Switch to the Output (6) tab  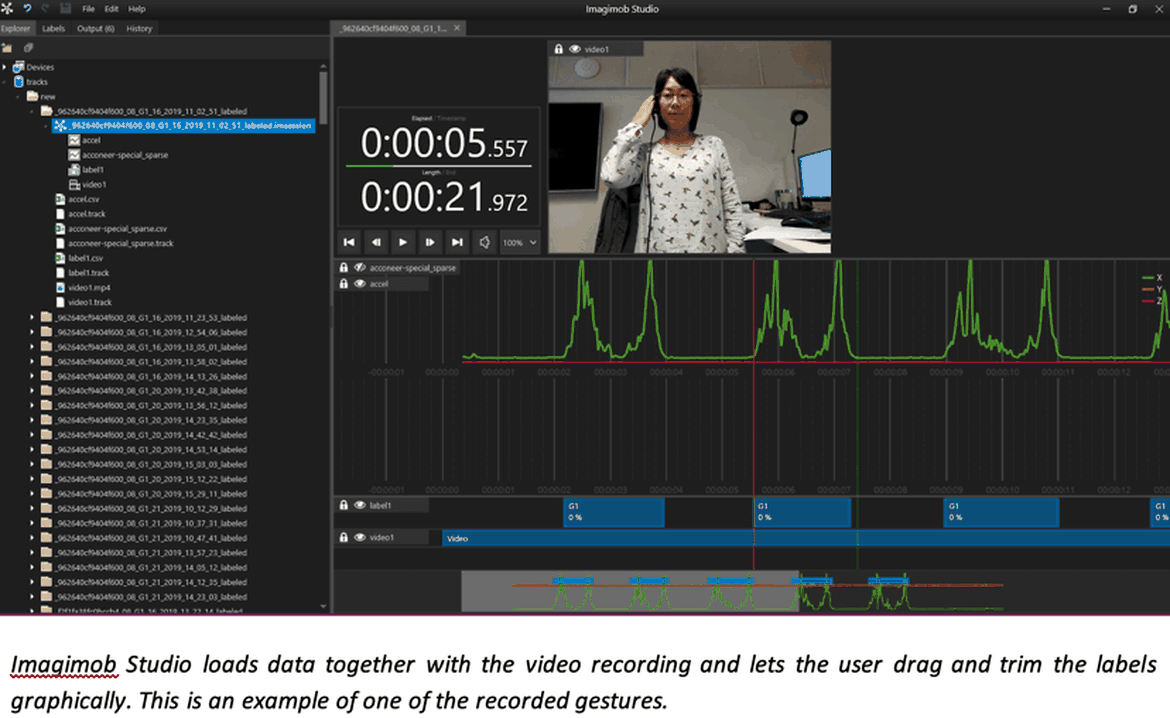(x=96, y=28)
